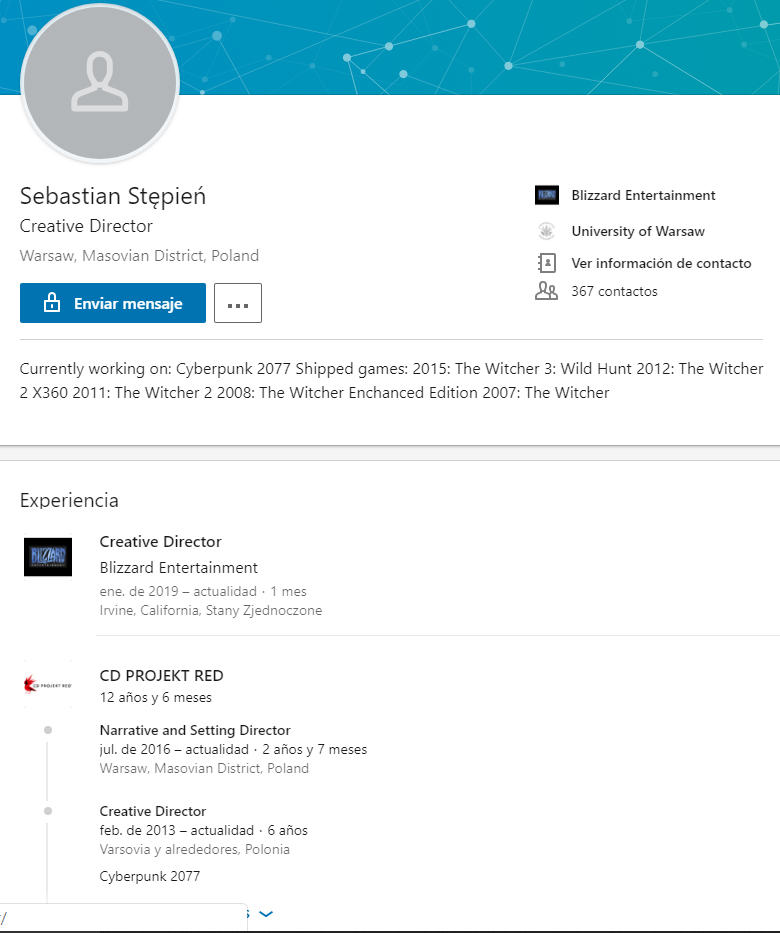Expand more roles with the blue chevron
This screenshot has height=933, width=780.
pyautogui.click(x=266, y=913)
